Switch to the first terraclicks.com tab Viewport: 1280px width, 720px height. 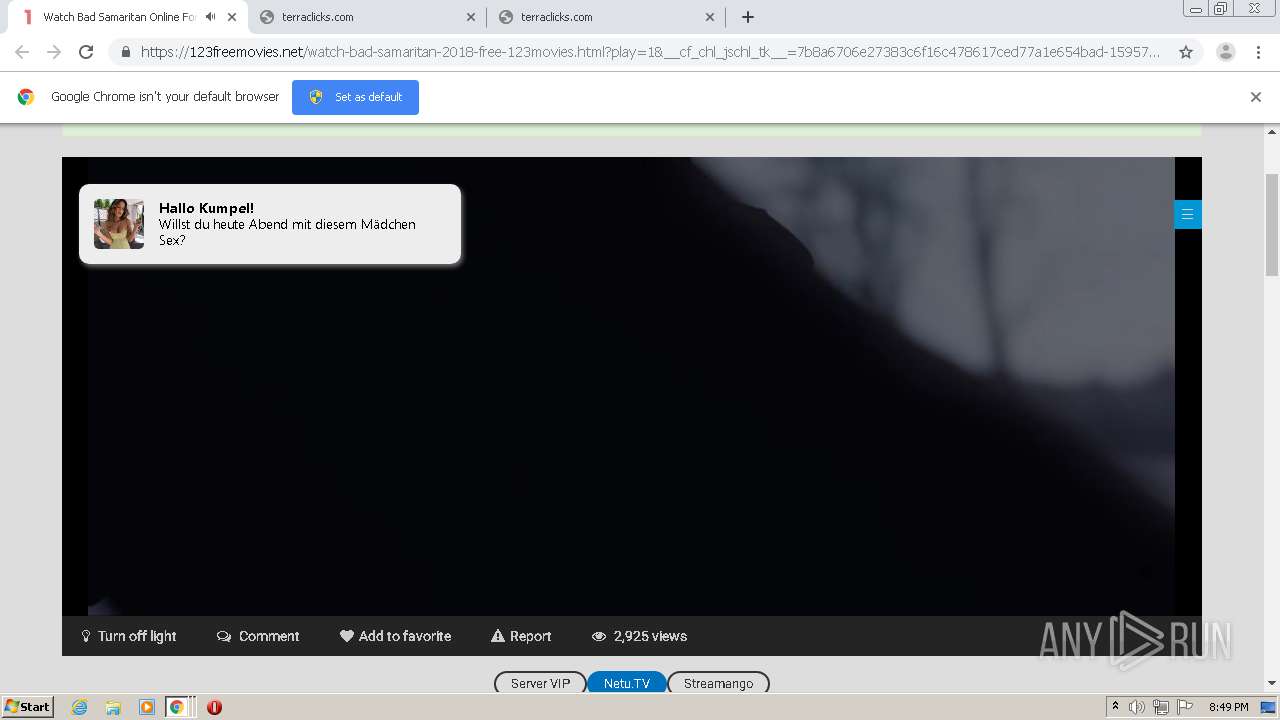(x=367, y=17)
